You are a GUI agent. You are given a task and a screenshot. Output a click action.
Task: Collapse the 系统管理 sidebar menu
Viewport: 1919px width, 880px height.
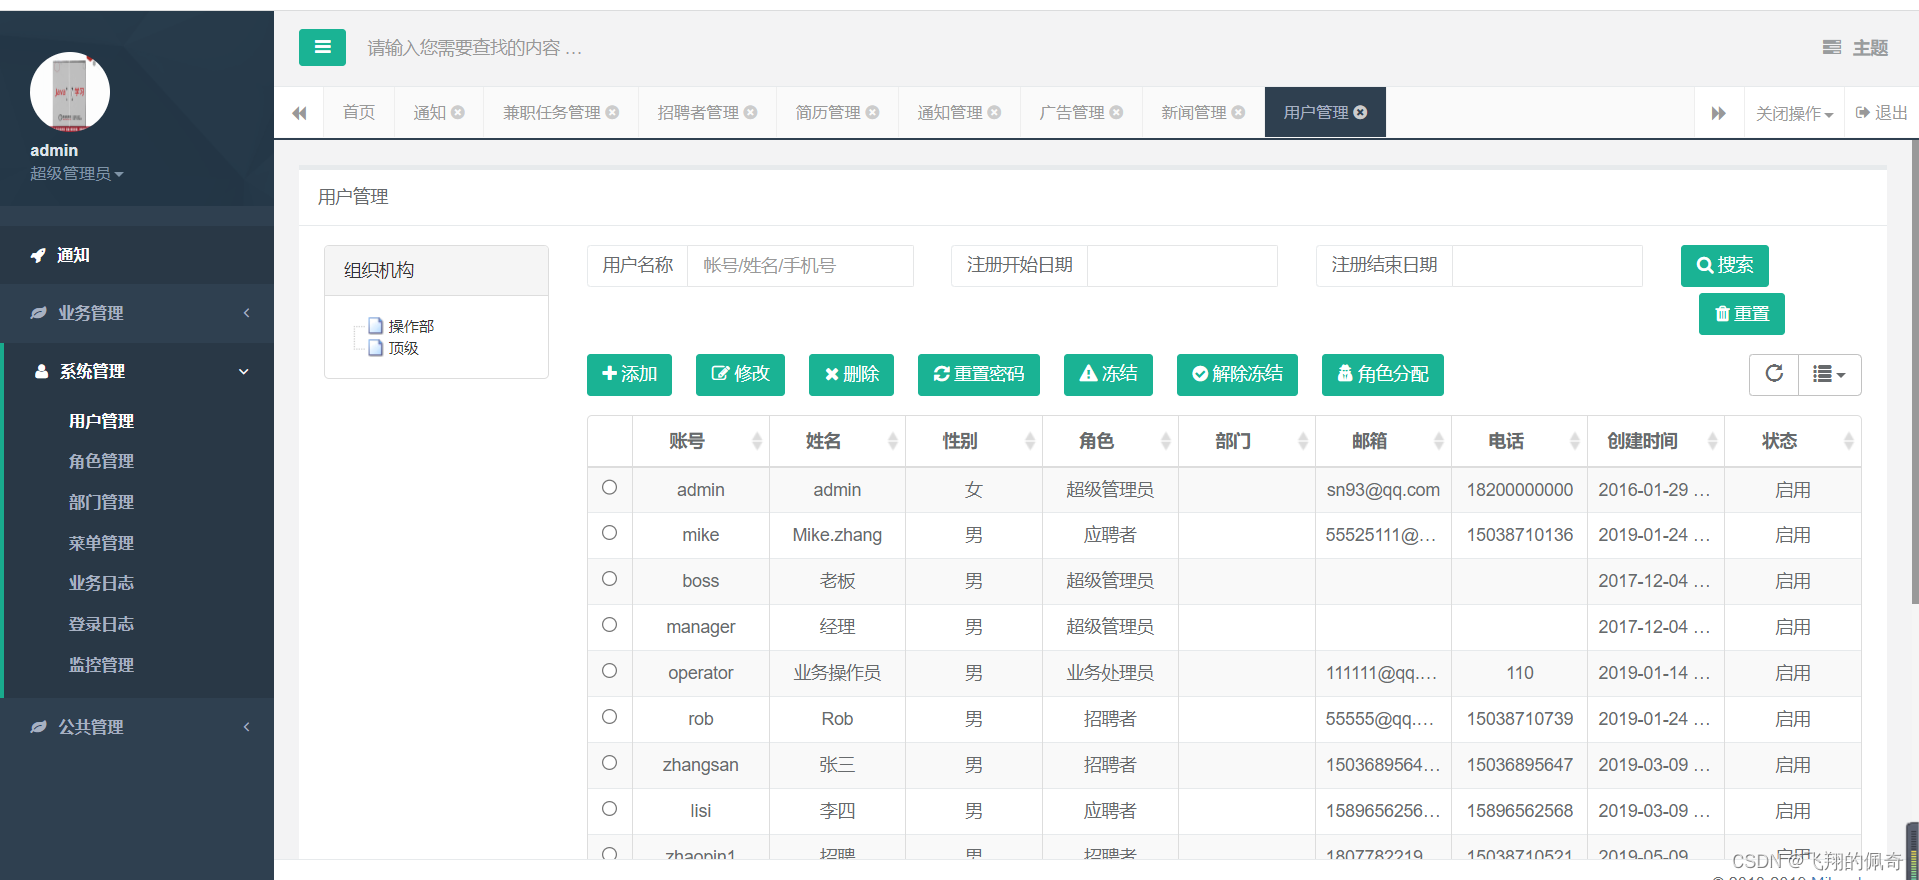[x=137, y=371]
